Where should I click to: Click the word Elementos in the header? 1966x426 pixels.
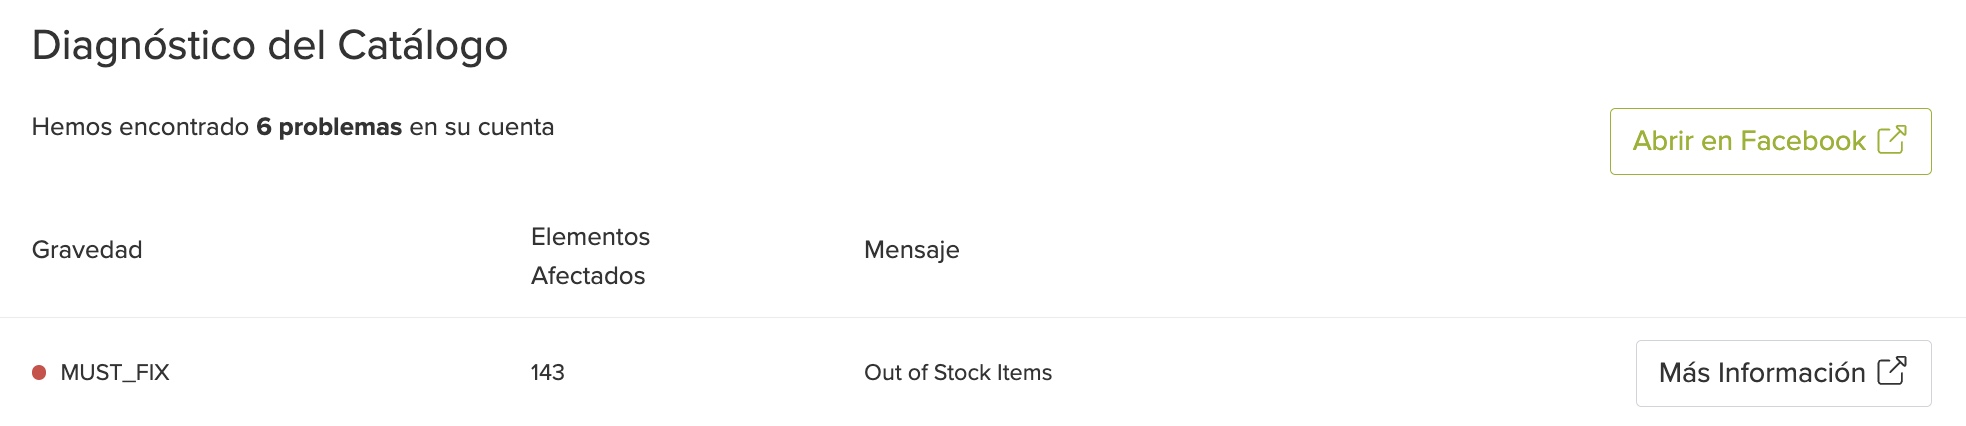pyautogui.click(x=590, y=237)
